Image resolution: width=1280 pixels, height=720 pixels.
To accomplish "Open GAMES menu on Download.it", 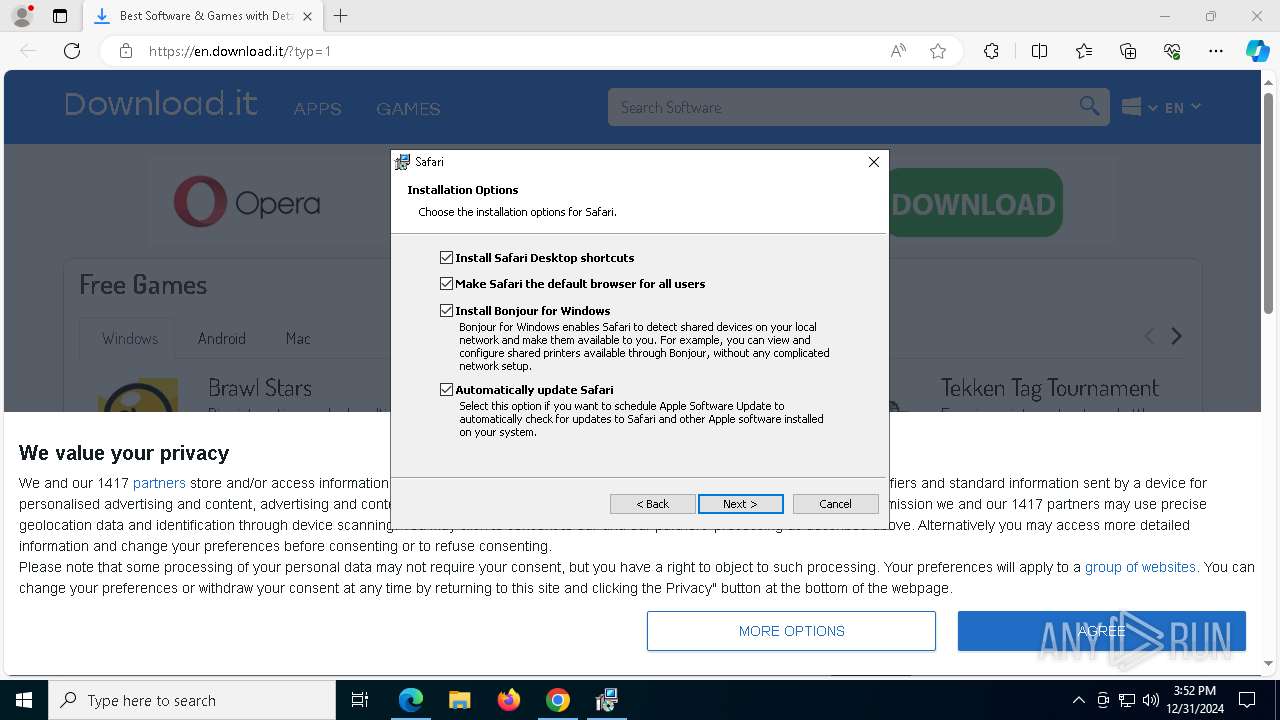I will [408, 108].
